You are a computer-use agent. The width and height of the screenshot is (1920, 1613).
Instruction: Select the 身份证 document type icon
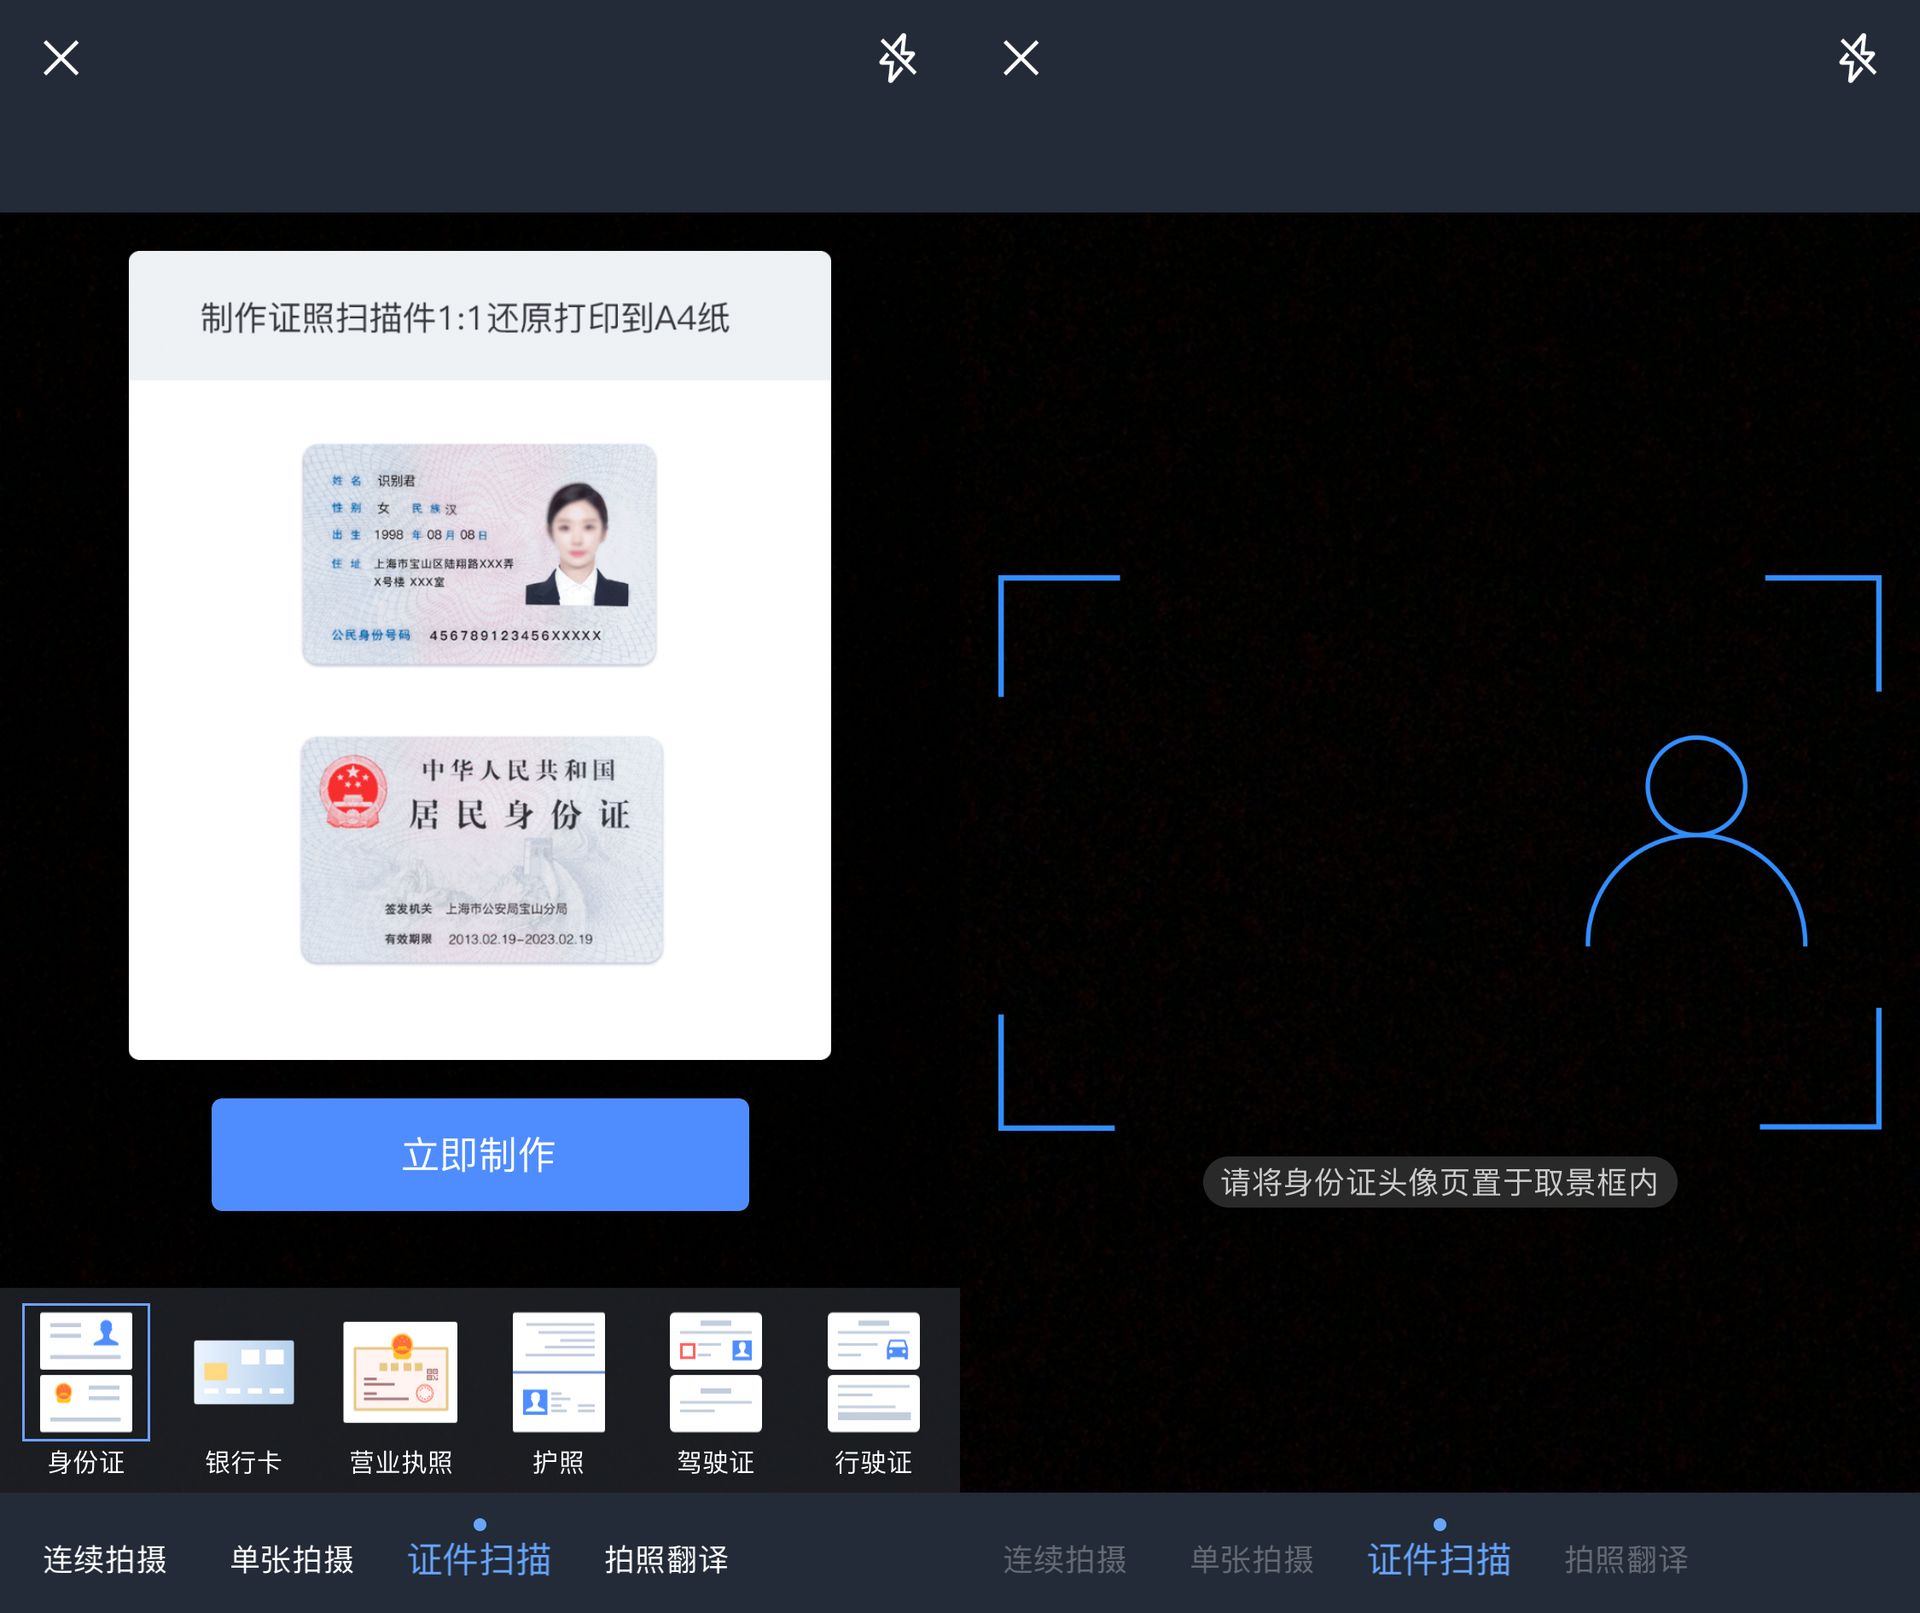pyautogui.click(x=86, y=1372)
